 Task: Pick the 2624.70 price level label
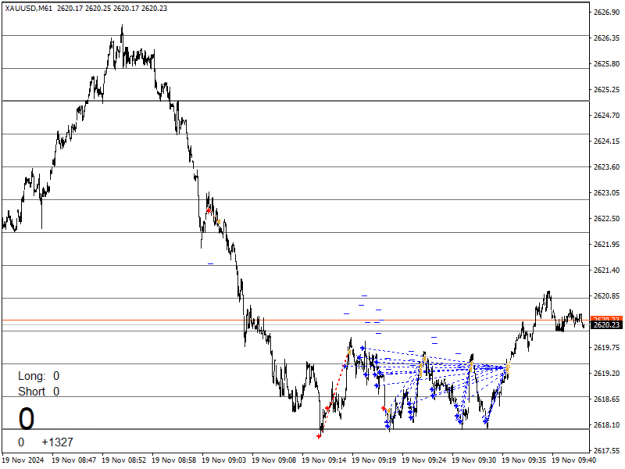(x=606, y=116)
